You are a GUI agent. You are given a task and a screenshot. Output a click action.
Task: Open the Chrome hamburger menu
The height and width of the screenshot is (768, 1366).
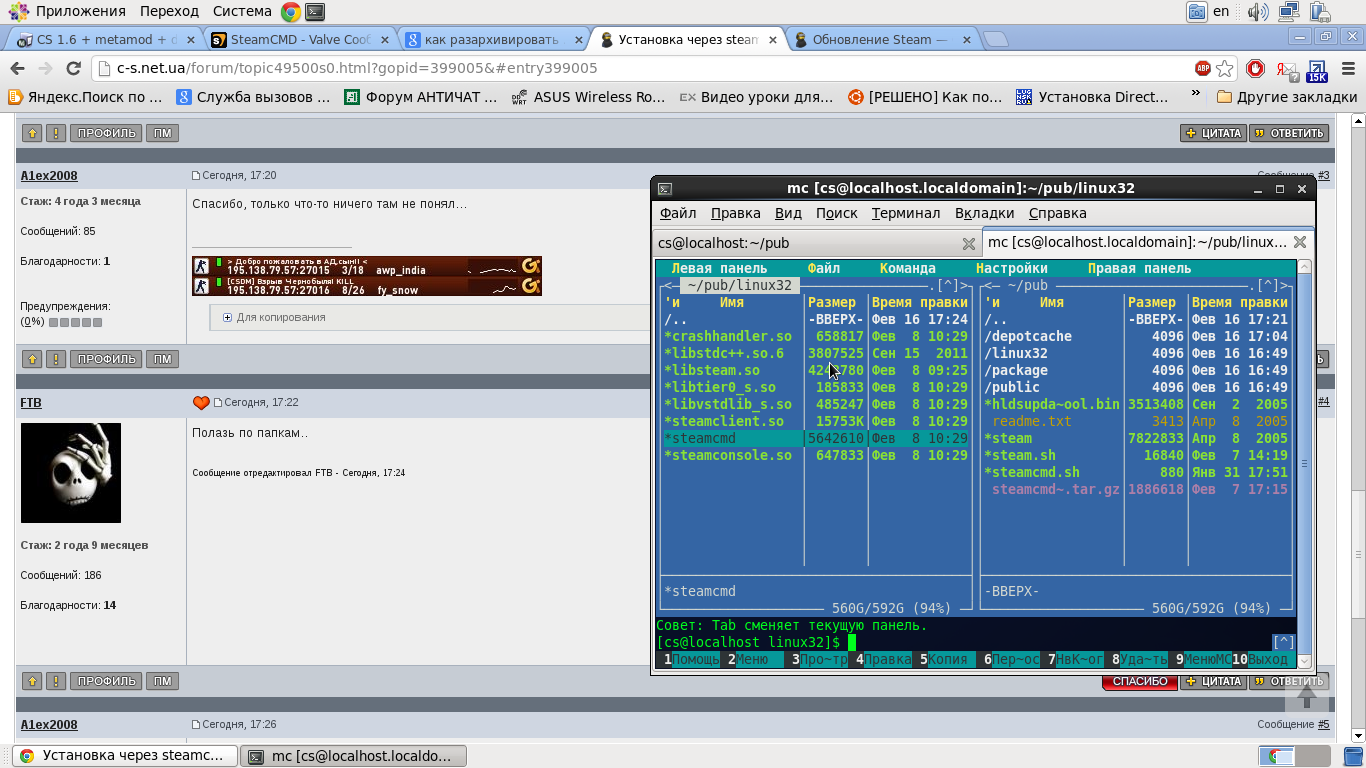[x=1347, y=68]
